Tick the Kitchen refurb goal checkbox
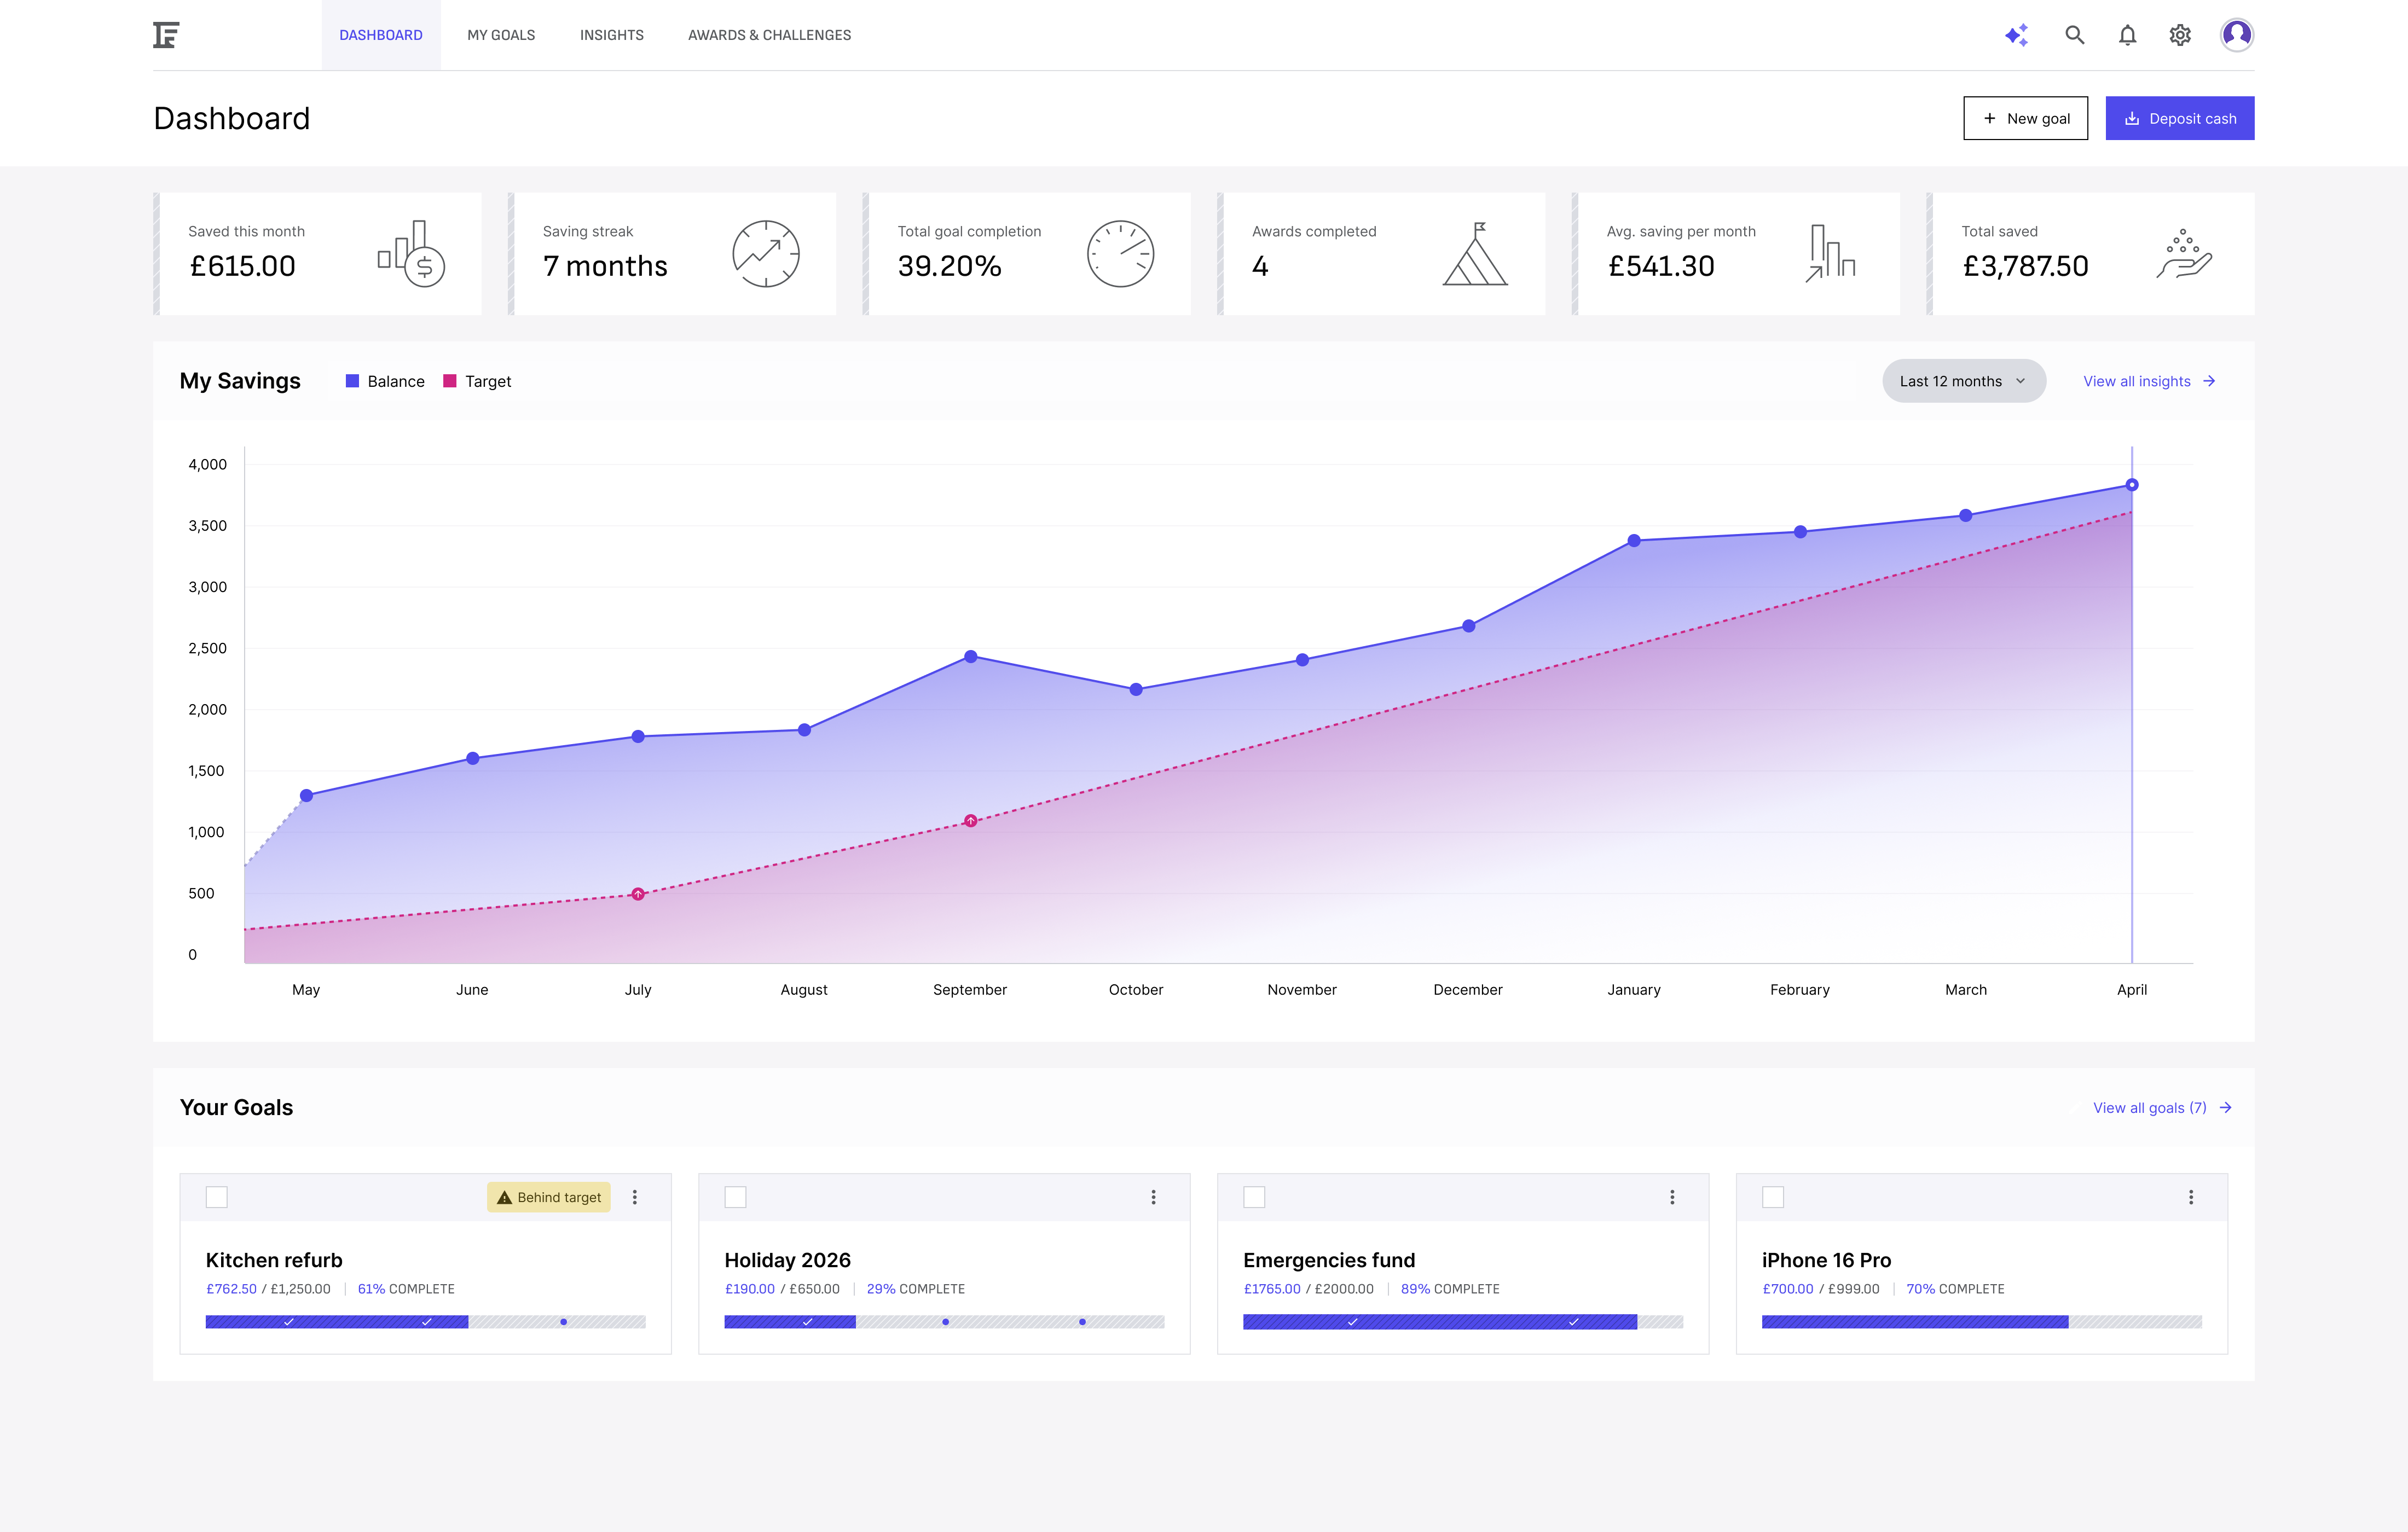Screen dimensions: 2408x1532 coord(217,1197)
